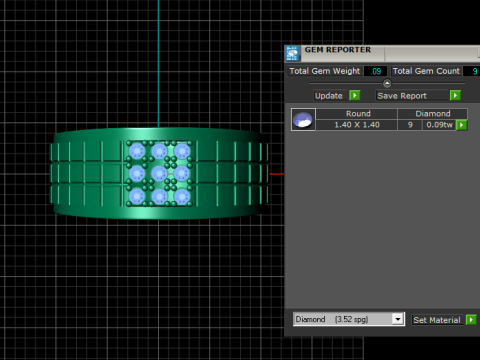Select the bottom-right gem on the ring
480x360 pixels.
click(182, 197)
